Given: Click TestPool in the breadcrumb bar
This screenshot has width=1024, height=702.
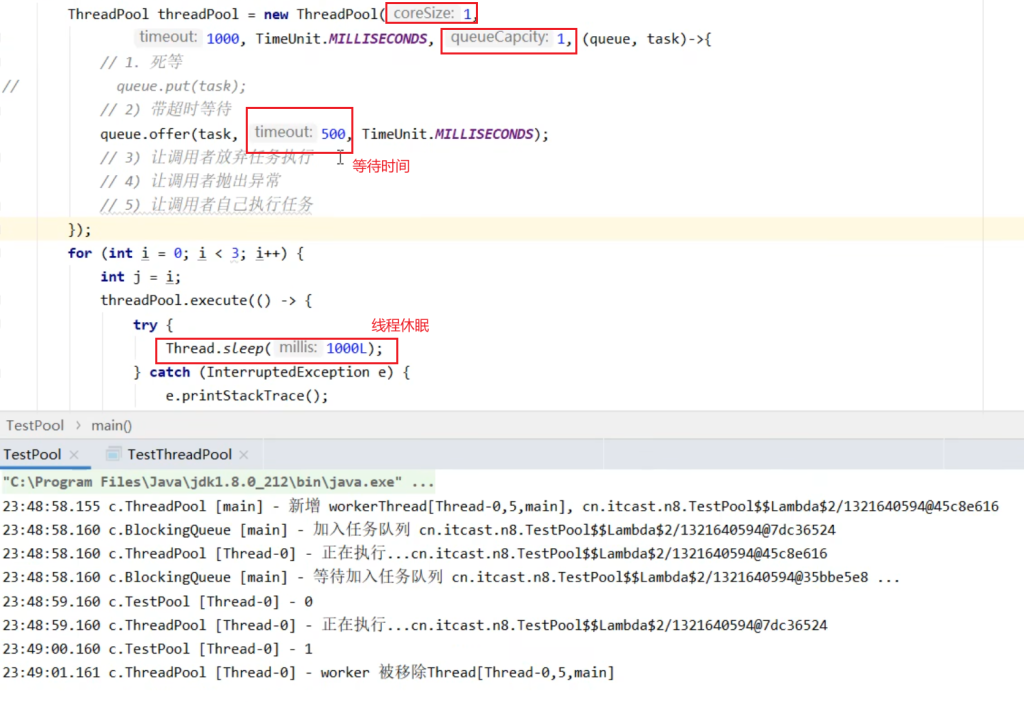Looking at the screenshot, I should 35,425.
